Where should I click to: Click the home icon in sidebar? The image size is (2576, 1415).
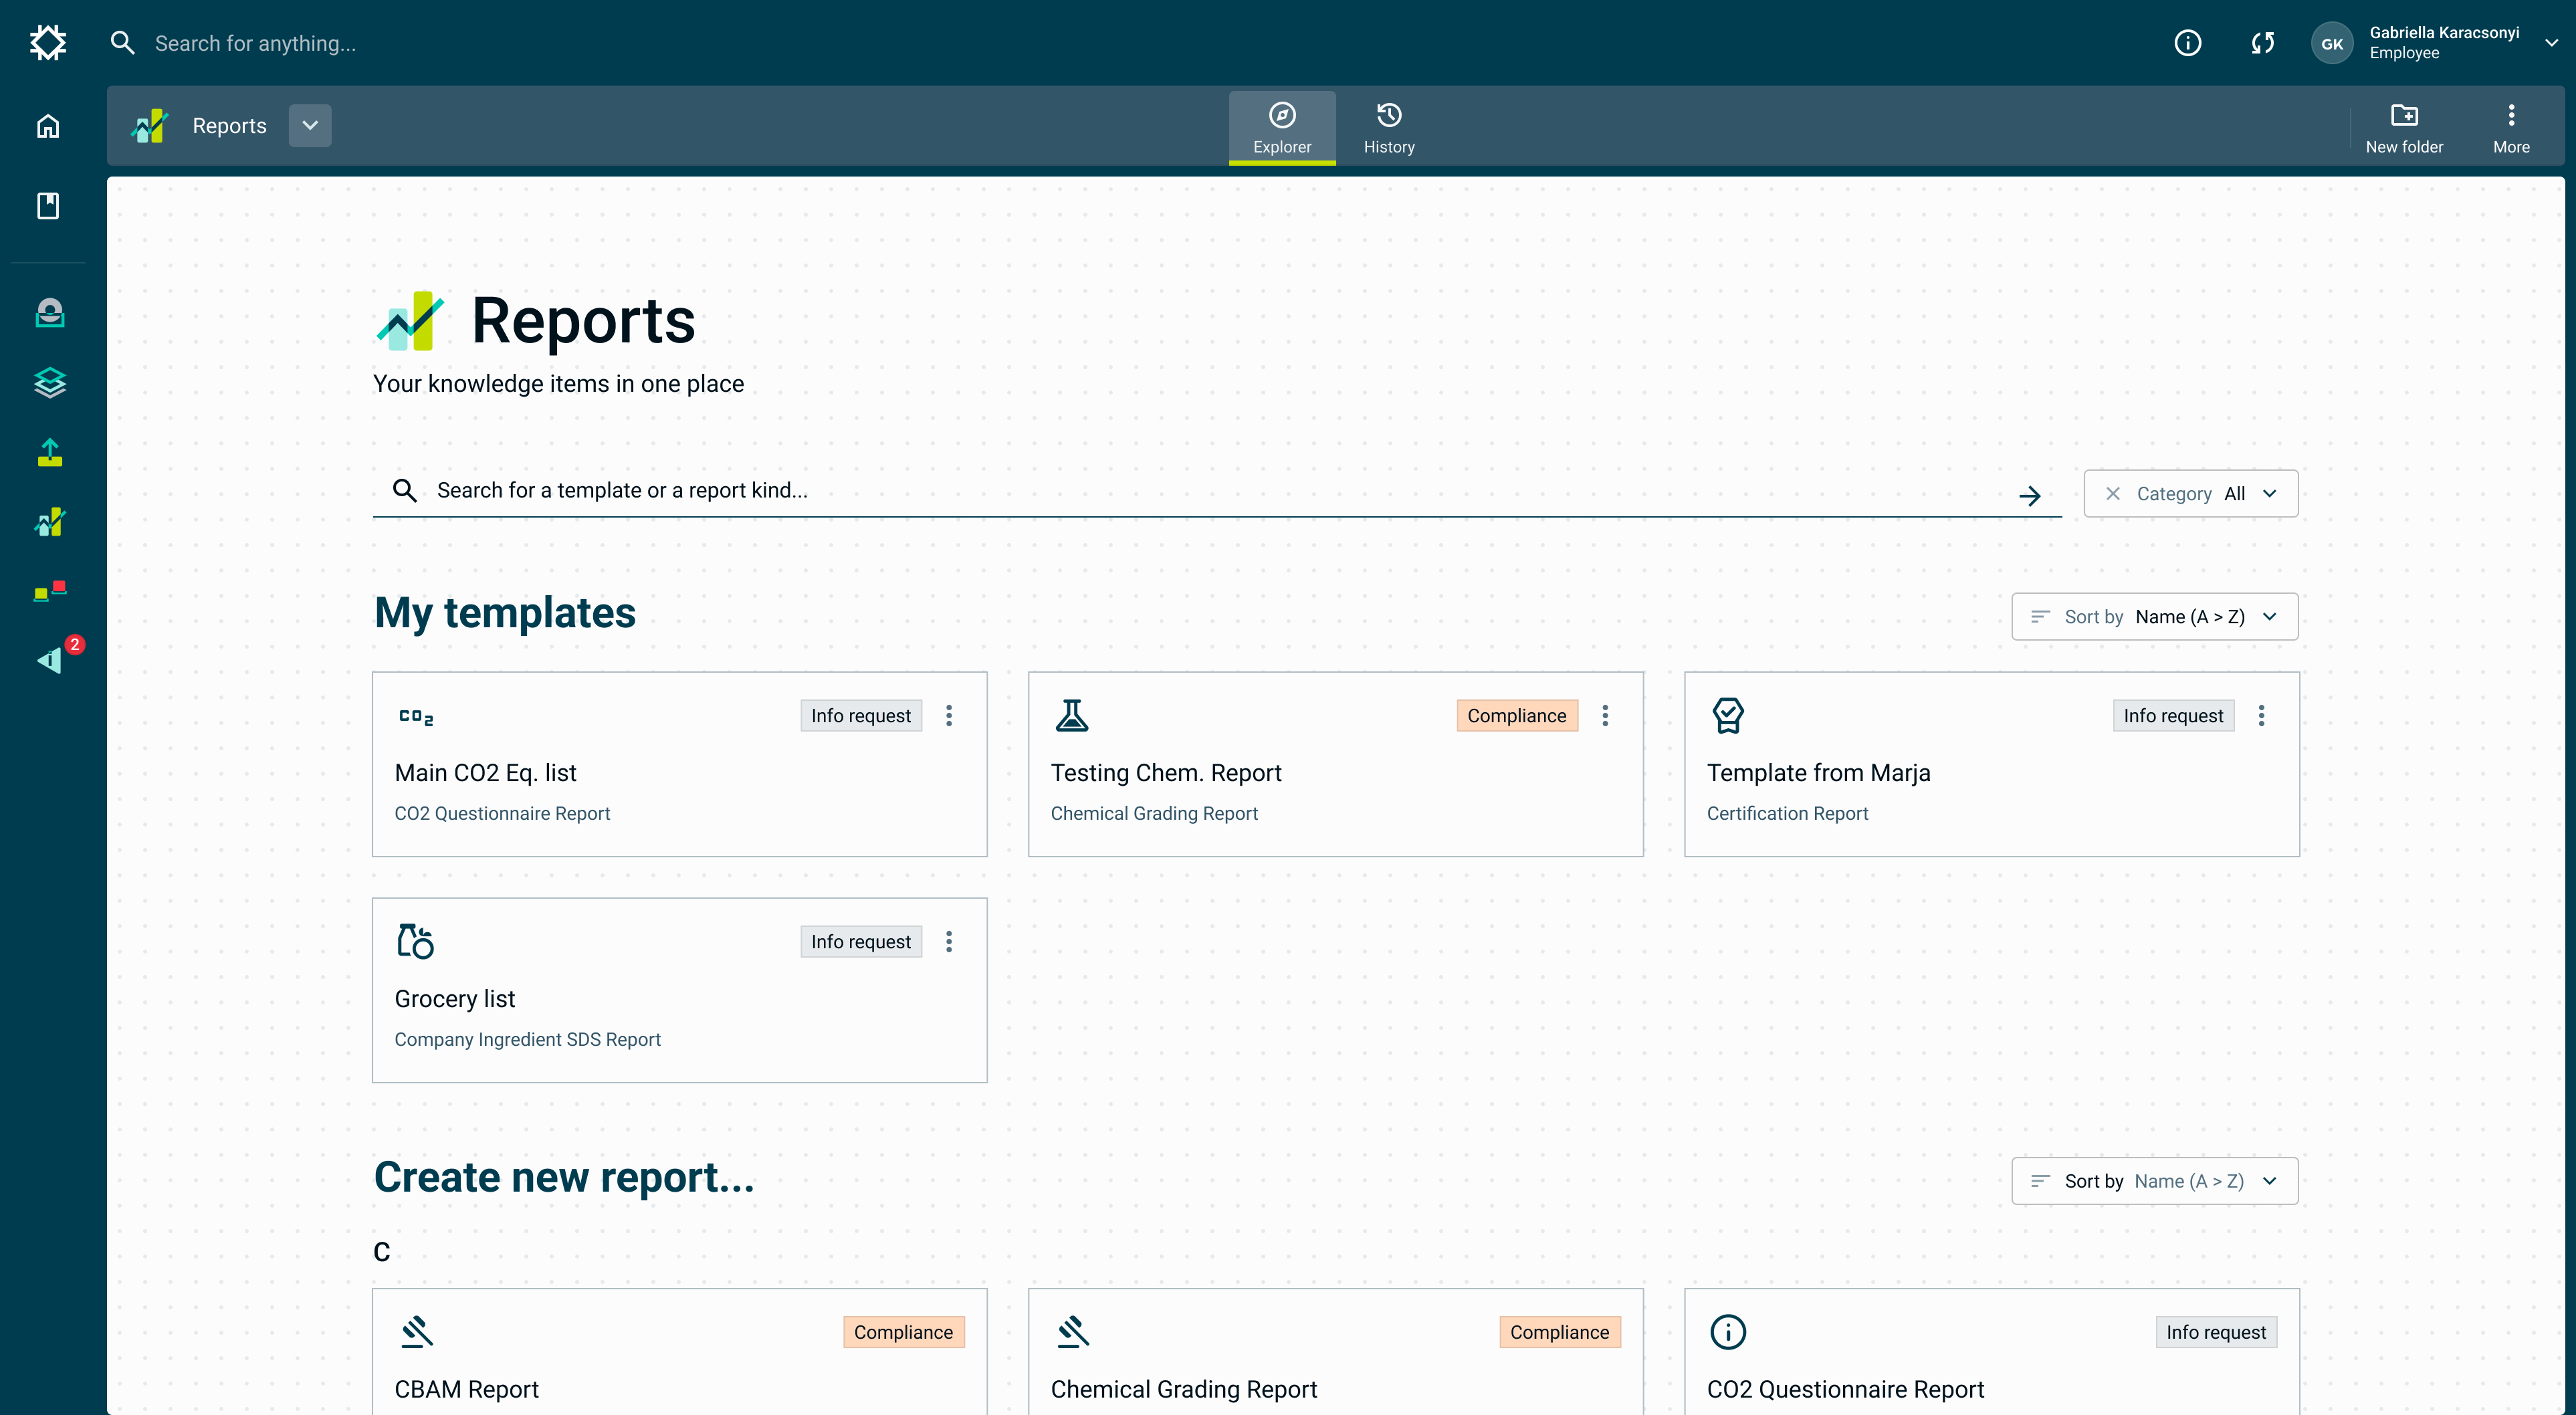pyautogui.click(x=48, y=126)
